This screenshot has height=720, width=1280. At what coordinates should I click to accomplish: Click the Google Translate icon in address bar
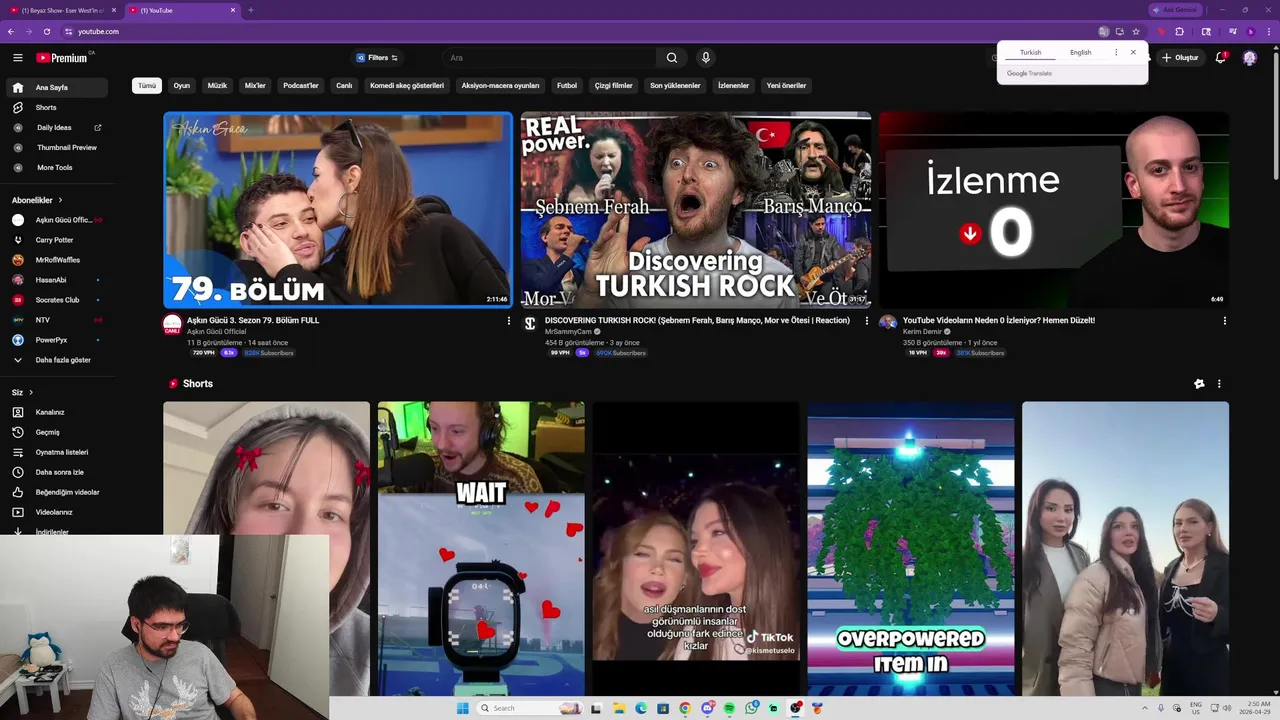click(1103, 32)
